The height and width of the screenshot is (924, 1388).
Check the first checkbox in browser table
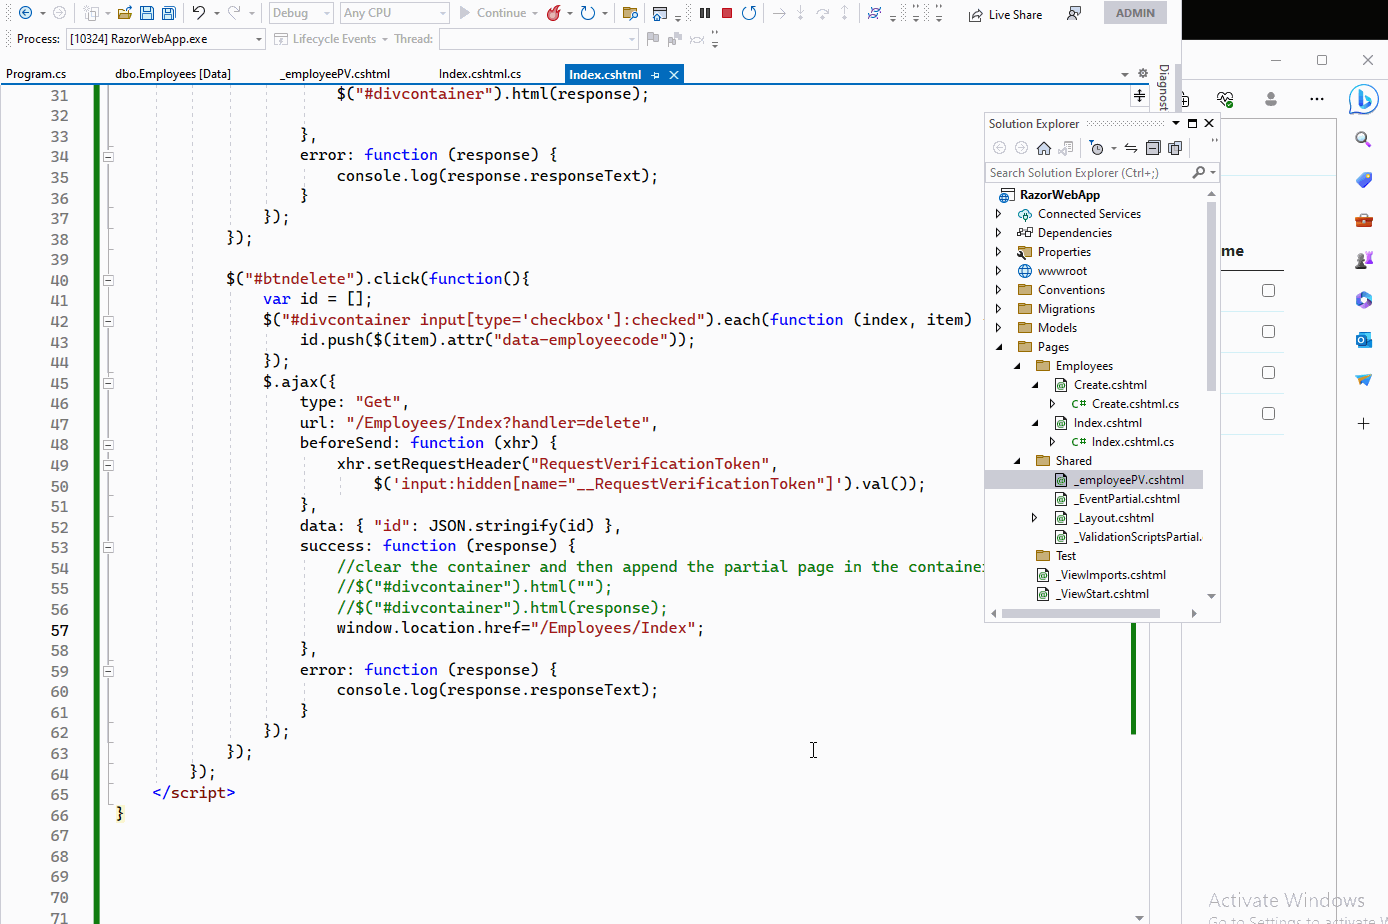click(1268, 291)
